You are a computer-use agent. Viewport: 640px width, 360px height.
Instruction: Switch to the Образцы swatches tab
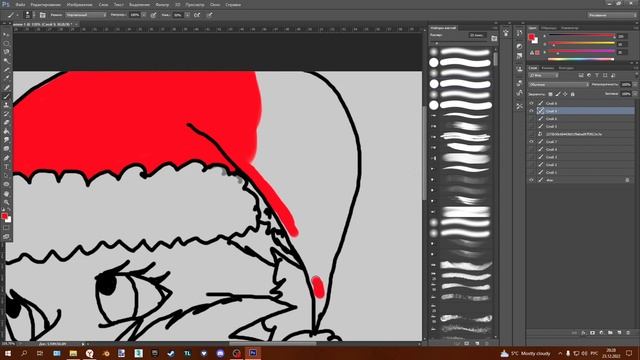(x=549, y=28)
